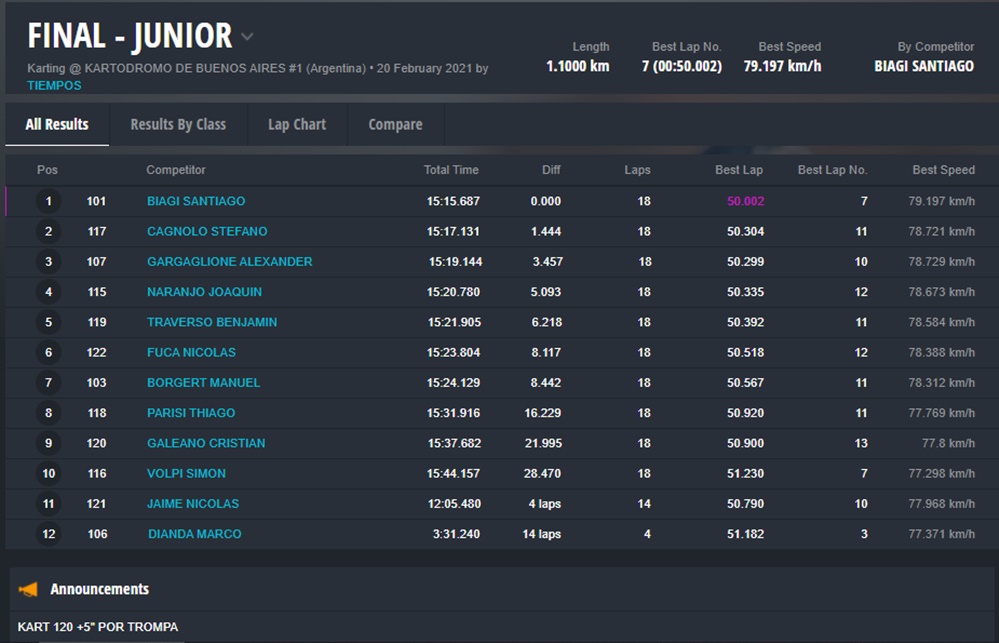
Task: Open GARGAGLIONE ALEXANDER's details
Action: click(229, 262)
